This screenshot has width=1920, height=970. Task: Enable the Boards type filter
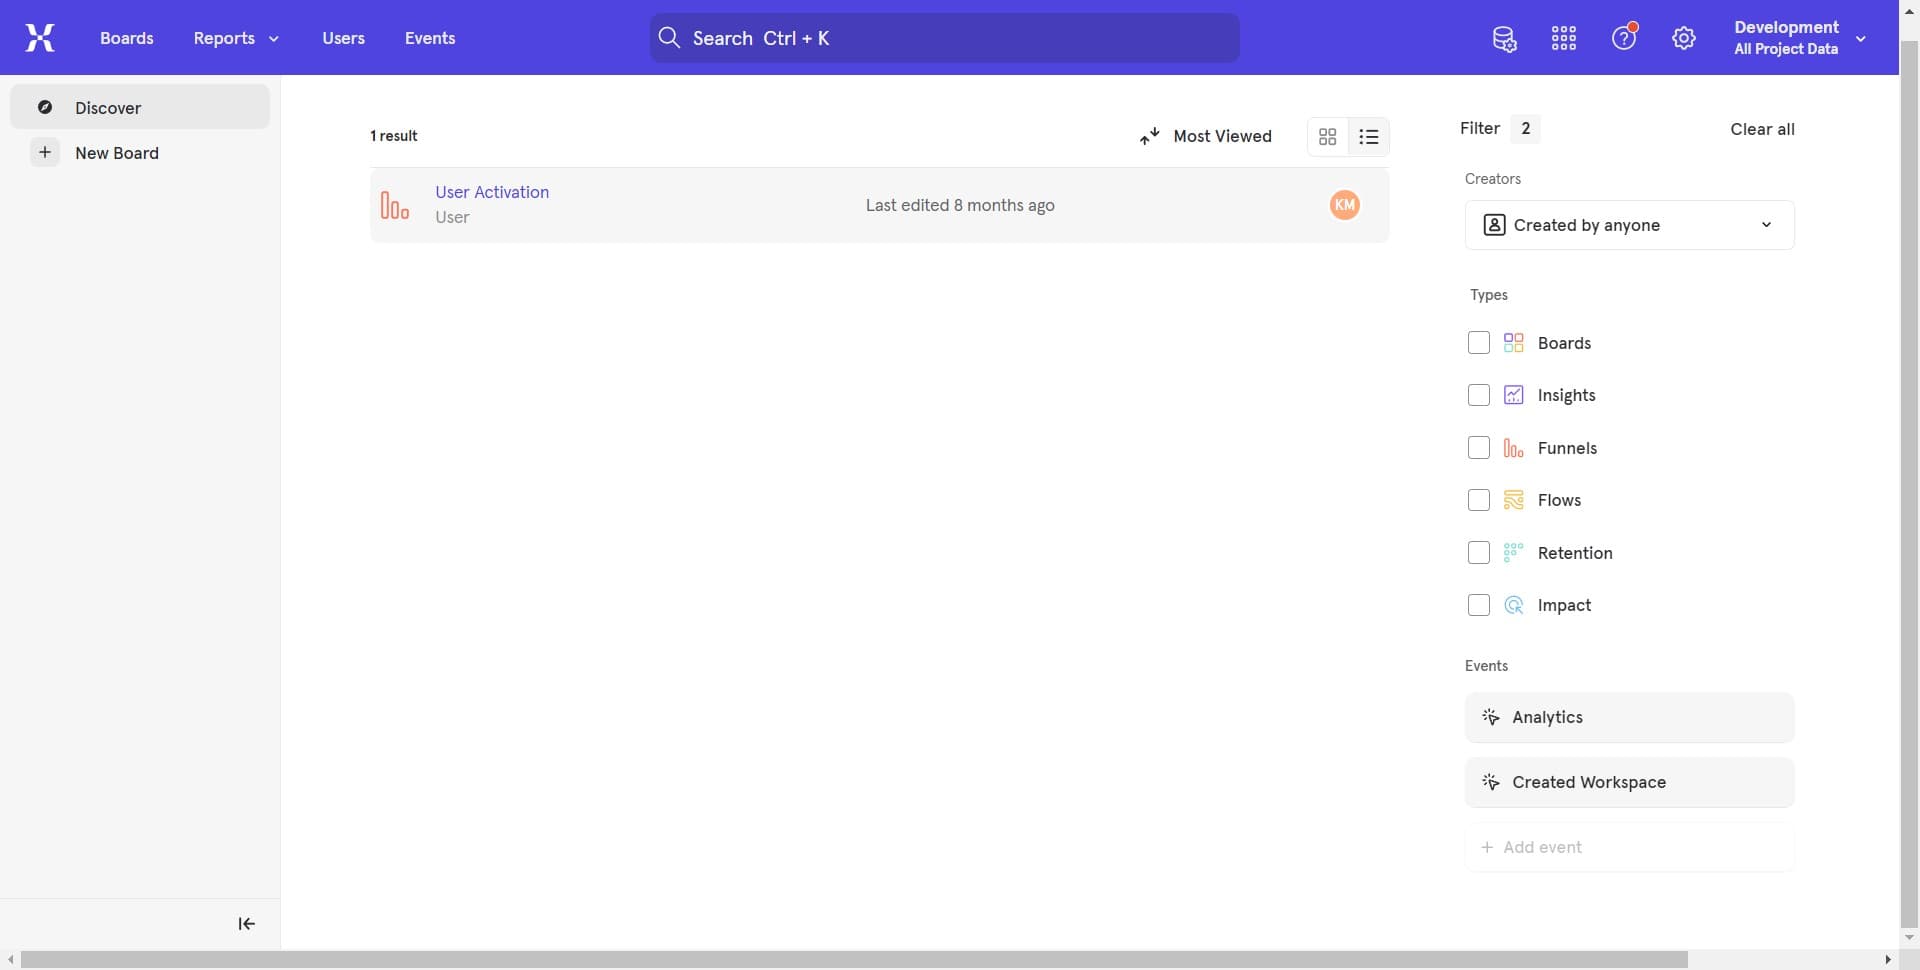(1478, 342)
